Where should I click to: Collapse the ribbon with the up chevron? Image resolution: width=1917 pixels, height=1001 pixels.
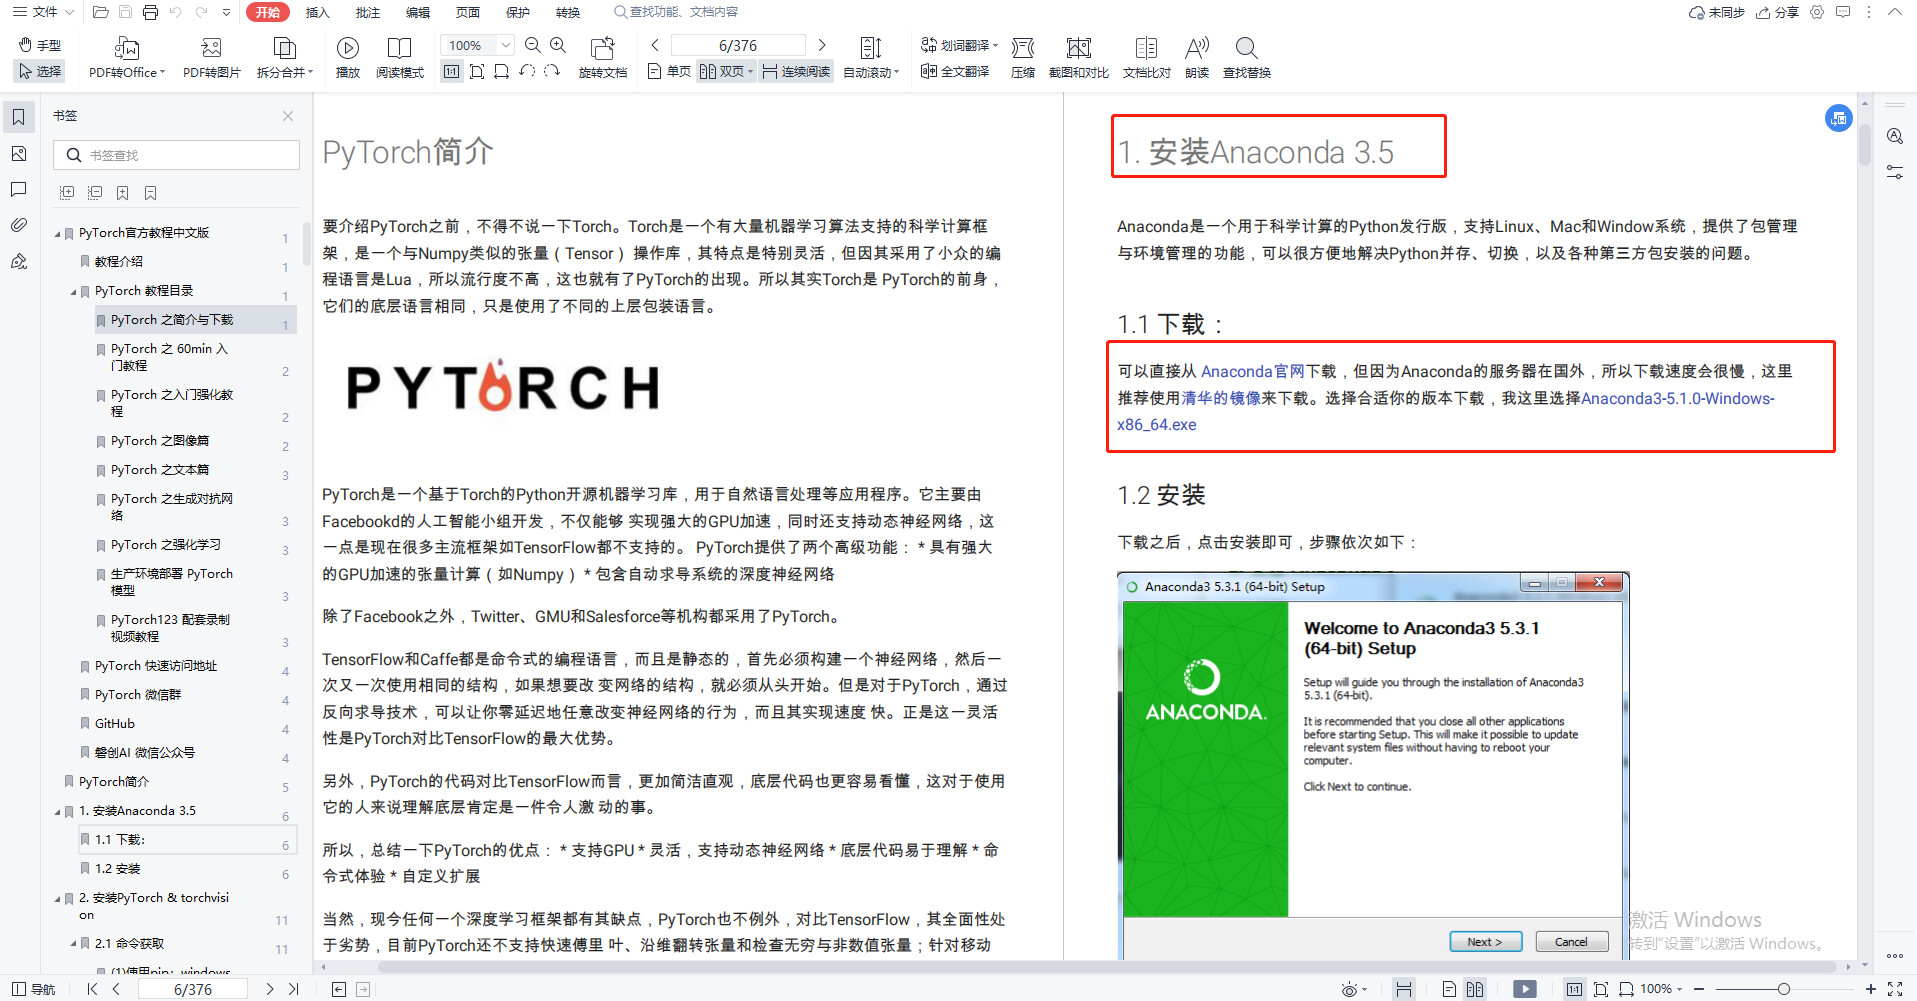tap(1895, 12)
